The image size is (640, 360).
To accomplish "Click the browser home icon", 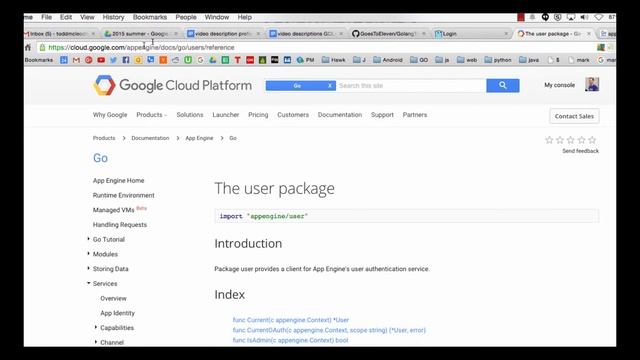I will (x=28, y=47).
